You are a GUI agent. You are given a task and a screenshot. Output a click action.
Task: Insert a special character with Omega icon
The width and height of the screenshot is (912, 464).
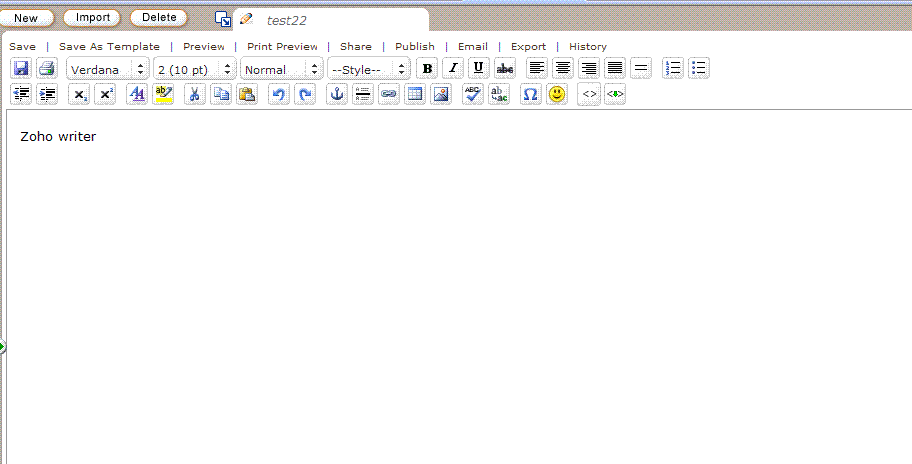[530, 94]
